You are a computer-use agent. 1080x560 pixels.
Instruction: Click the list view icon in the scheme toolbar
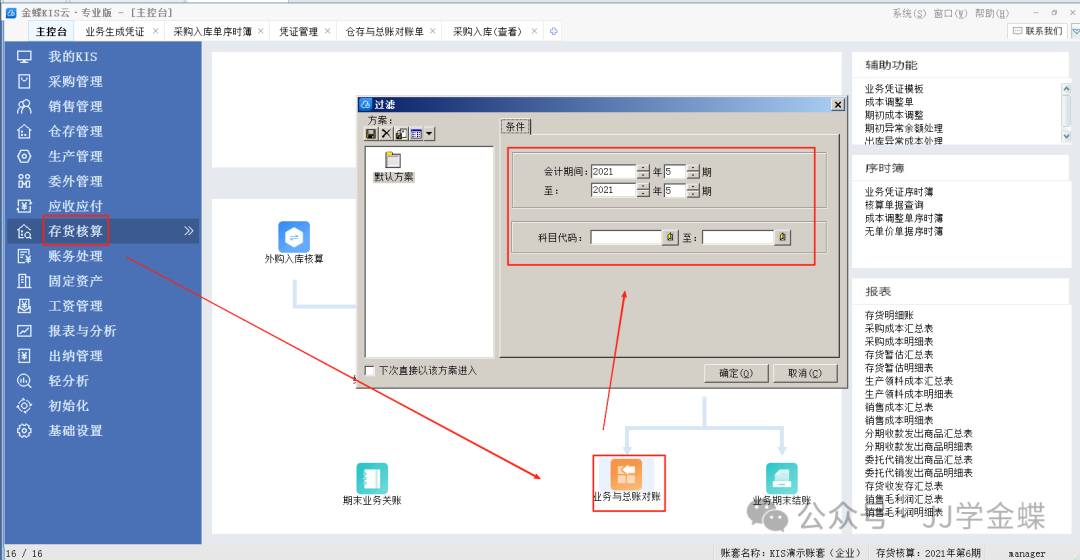[x=416, y=134]
